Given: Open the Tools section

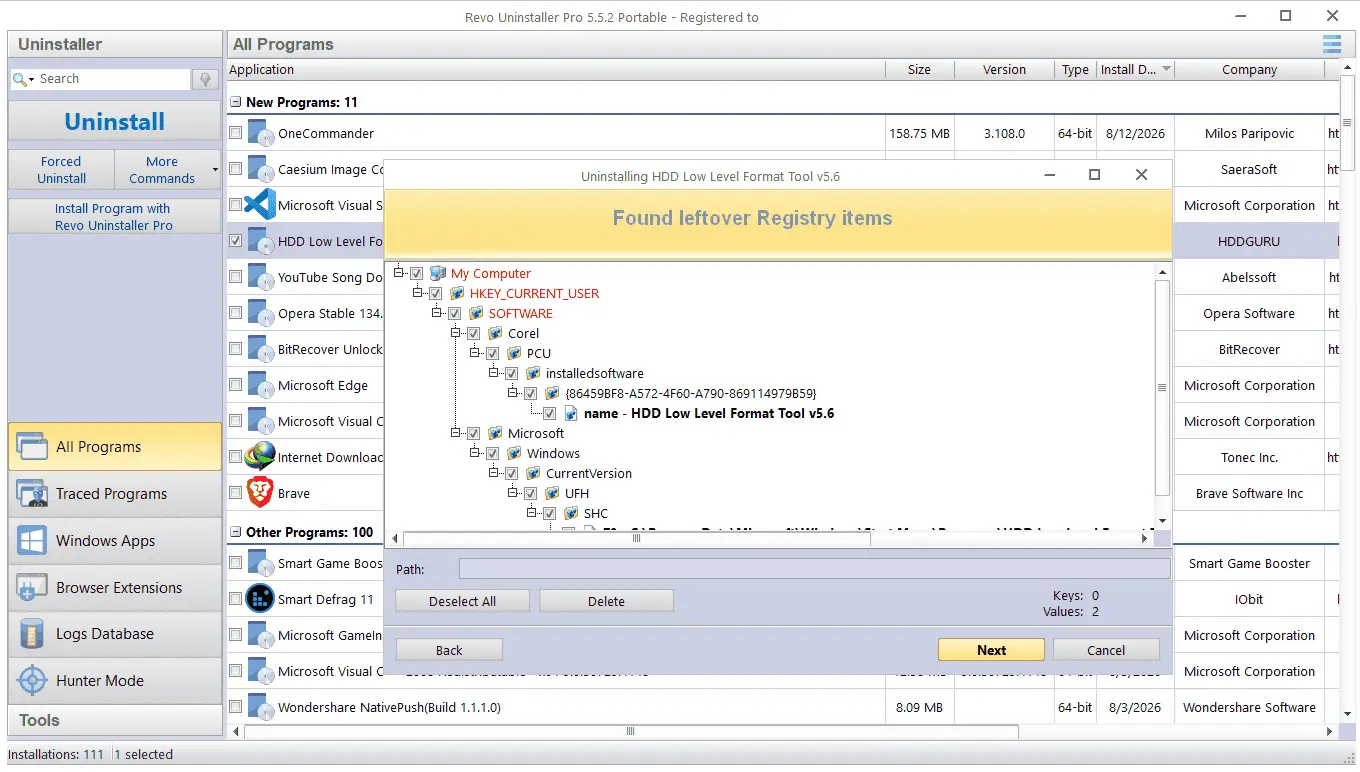Looking at the screenshot, I should click(115, 720).
